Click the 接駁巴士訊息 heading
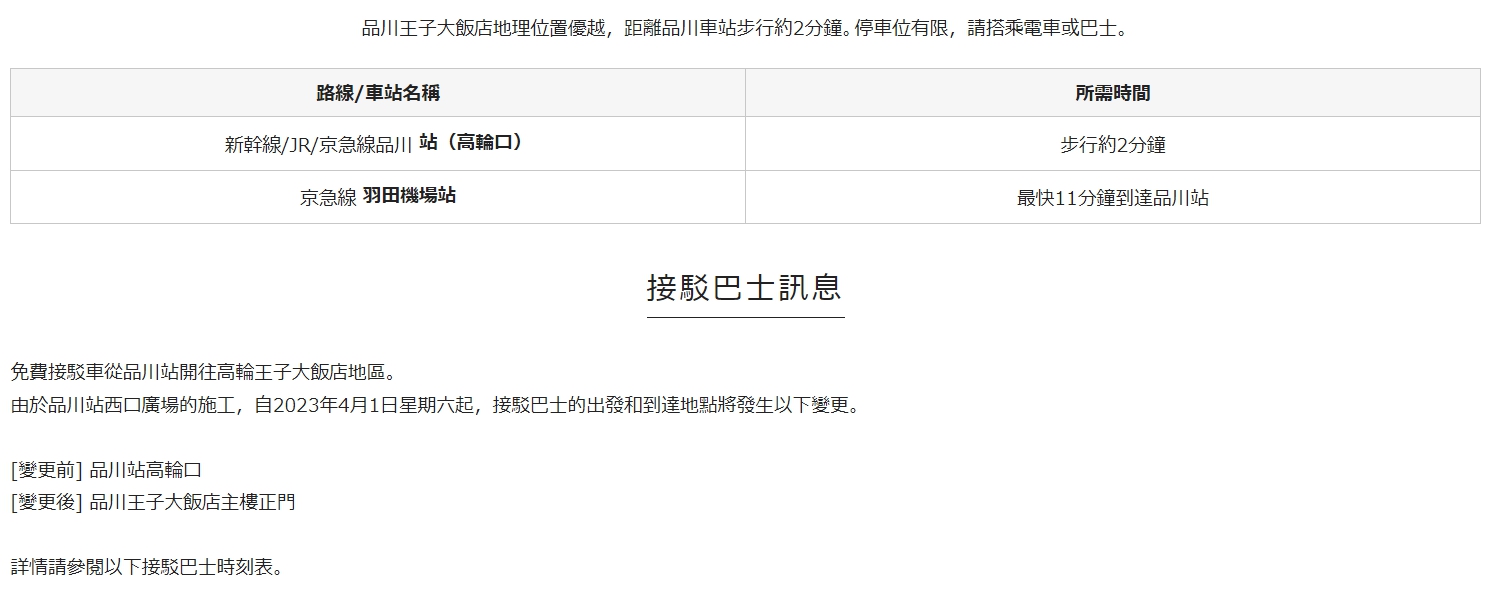Viewport: 1495px width, 594px height. 745,288
